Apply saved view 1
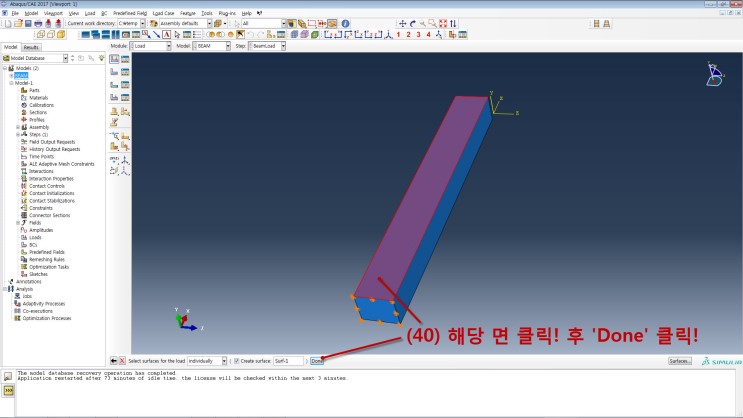The width and height of the screenshot is (743, 418). 399,35
